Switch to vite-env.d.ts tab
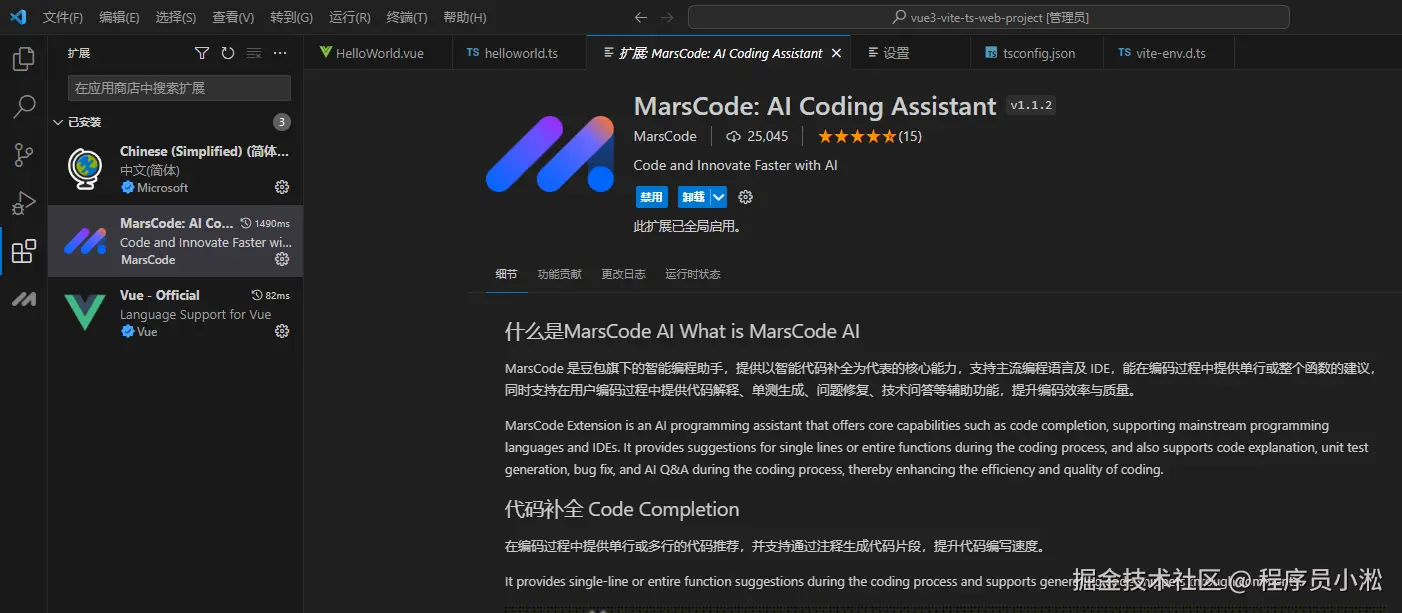Image resolution: width=1402 pixels, height=613 pixels. click(1169, 53)
